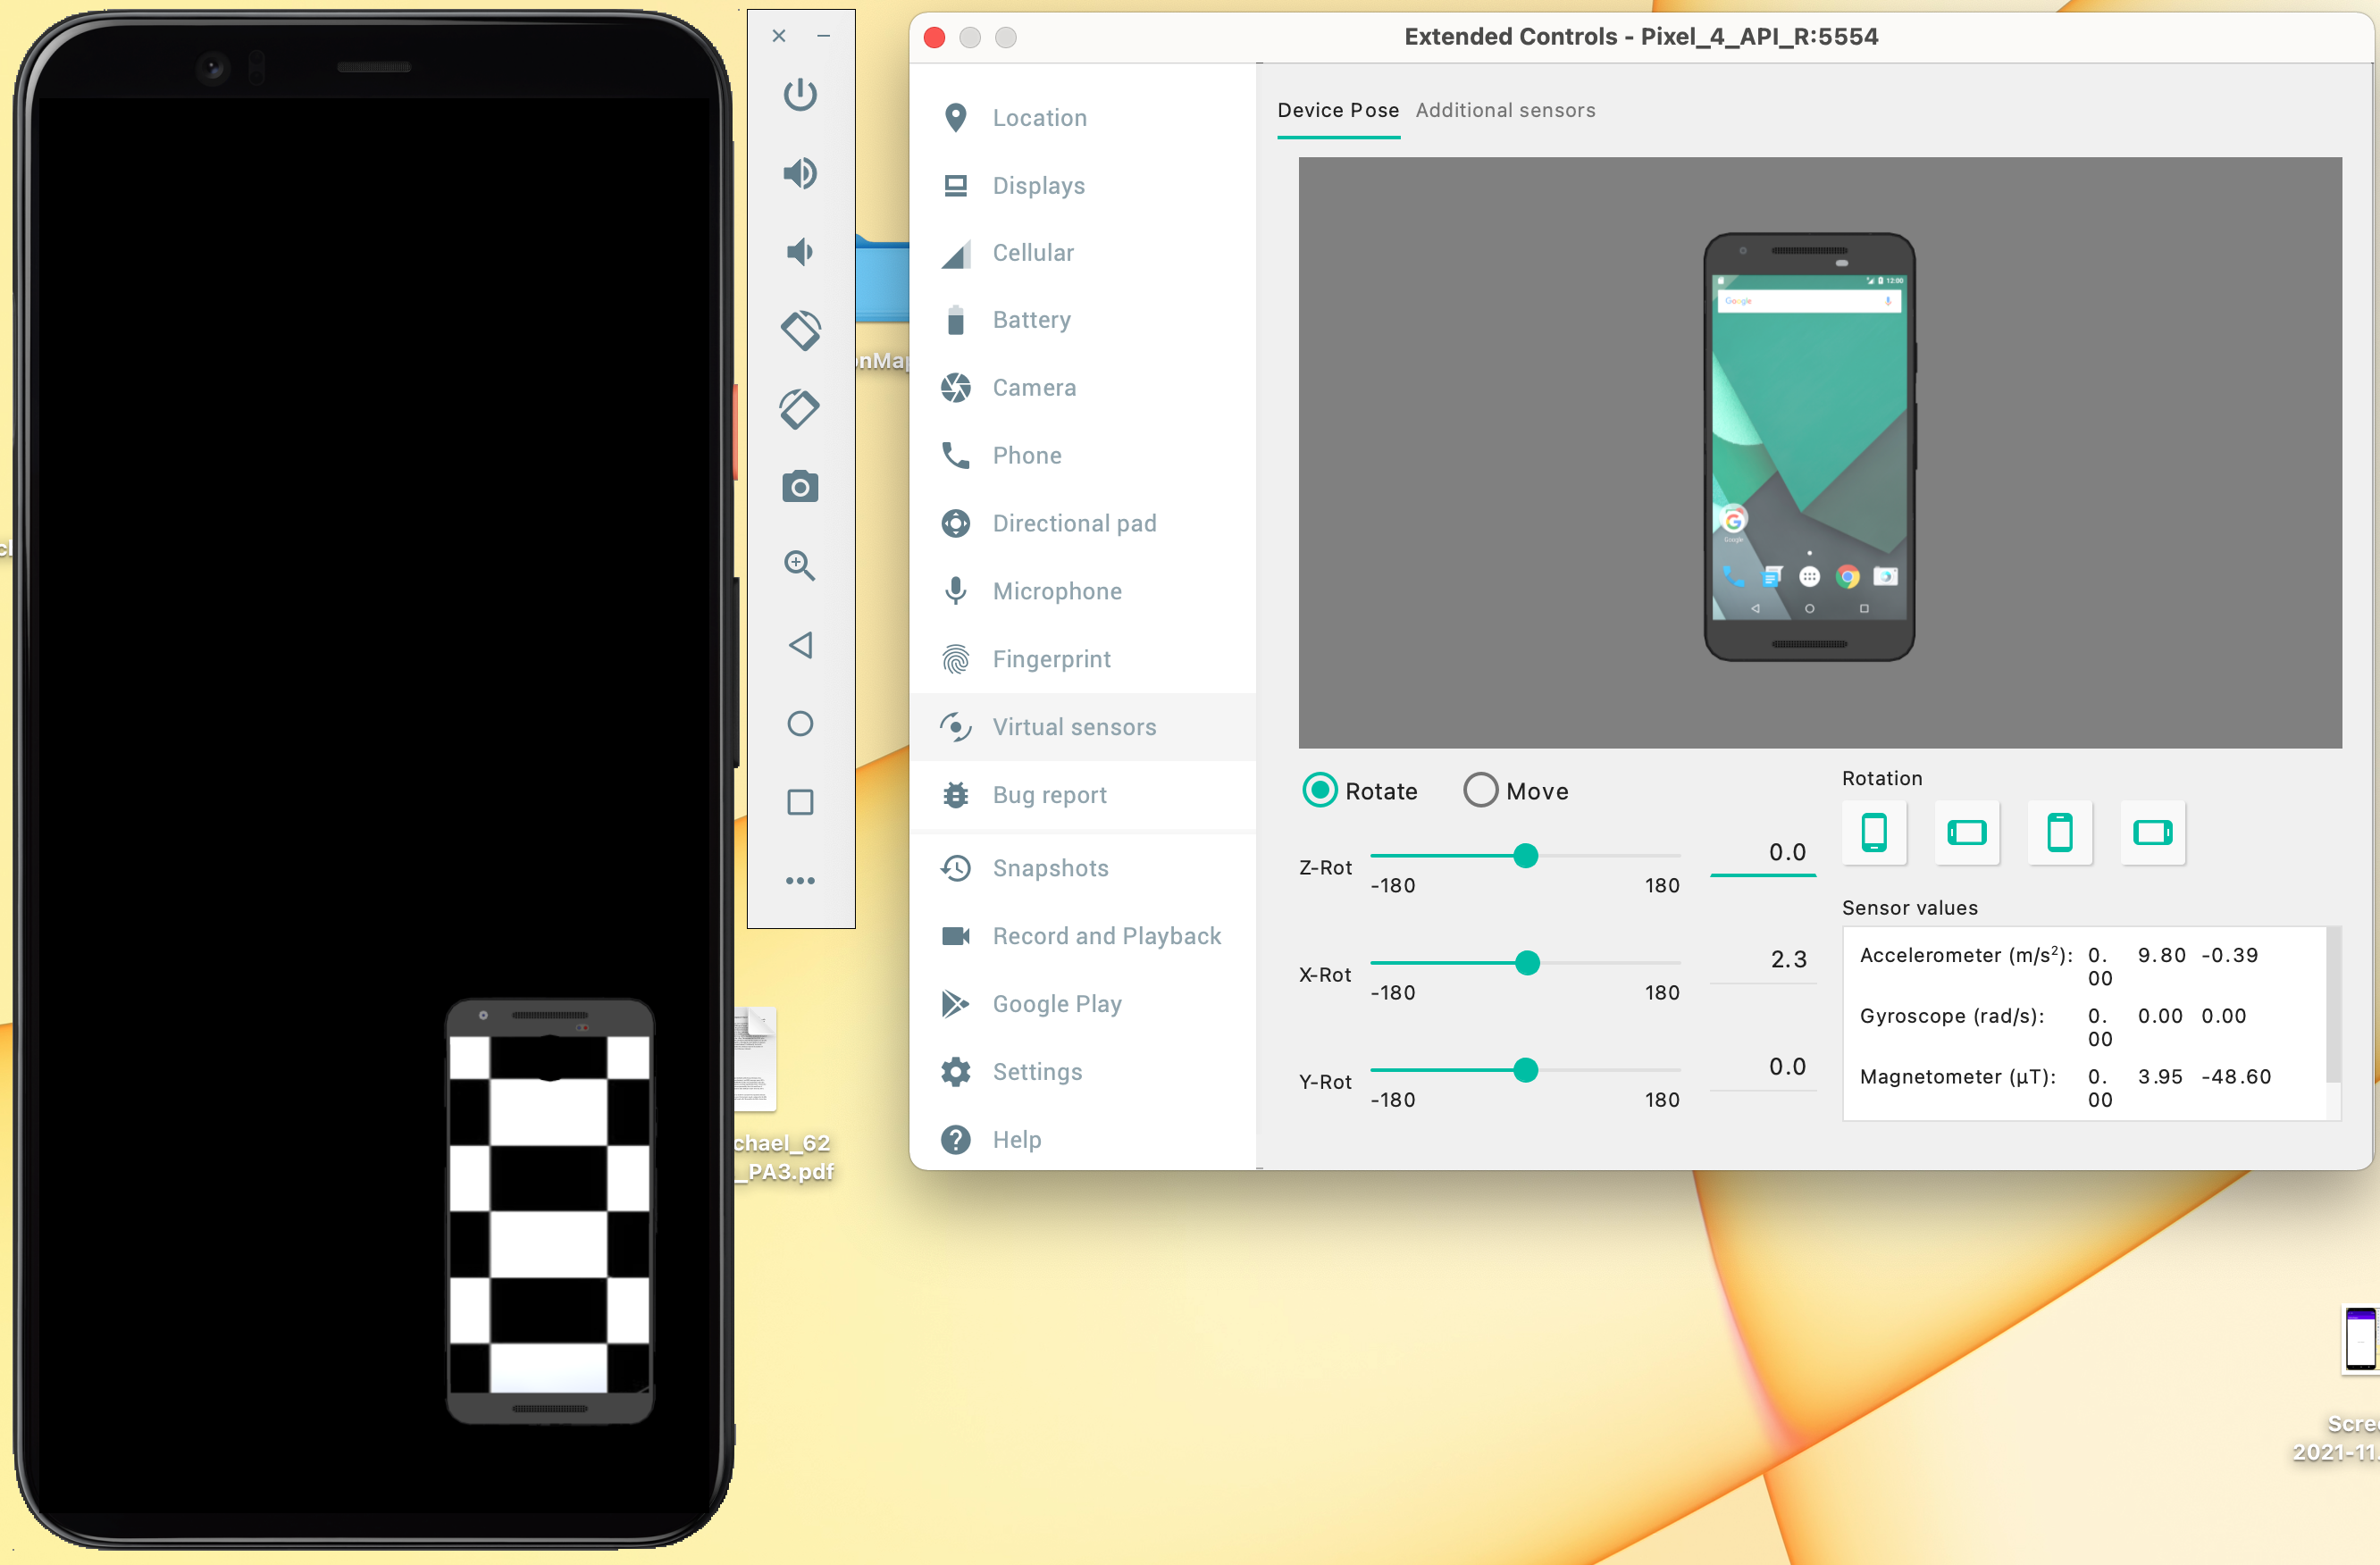The height and width of the screenshot is (1565, 2380).
Task: Set device to landscape orientation preset
Action: [1966, 832]
